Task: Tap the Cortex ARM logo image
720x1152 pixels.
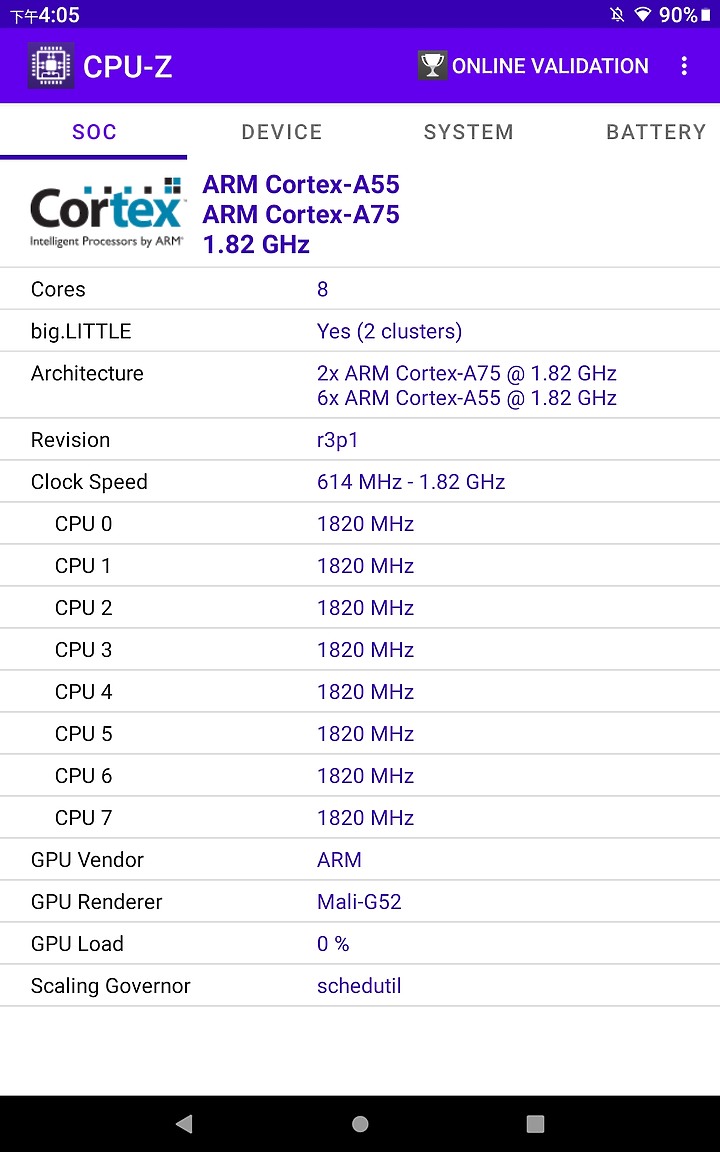Action: (106, 213)
